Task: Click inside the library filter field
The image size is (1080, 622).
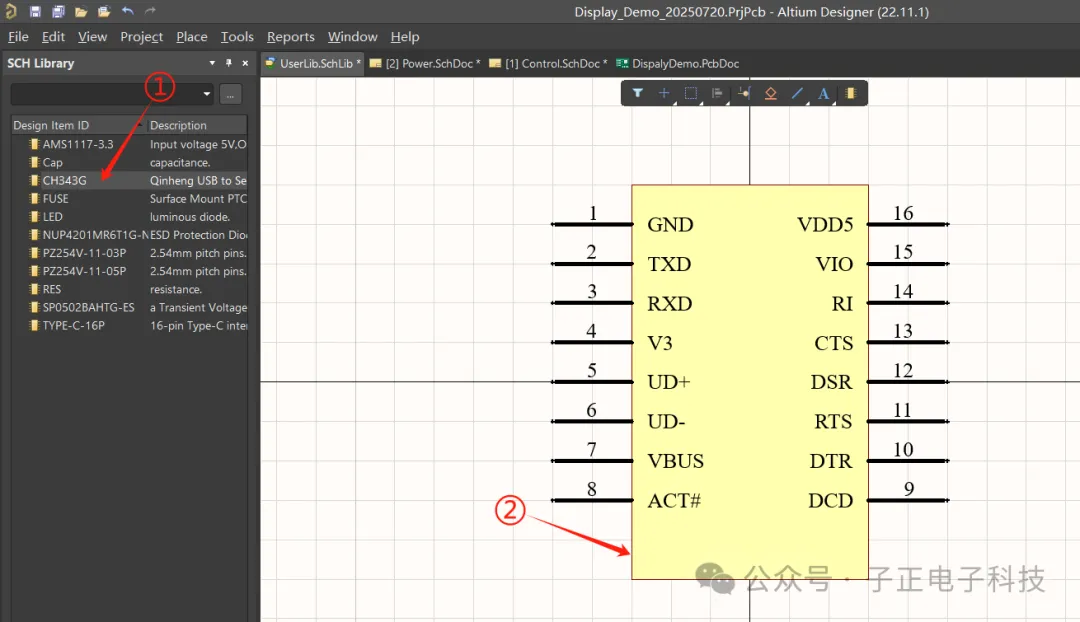Action: click(105, 94)
